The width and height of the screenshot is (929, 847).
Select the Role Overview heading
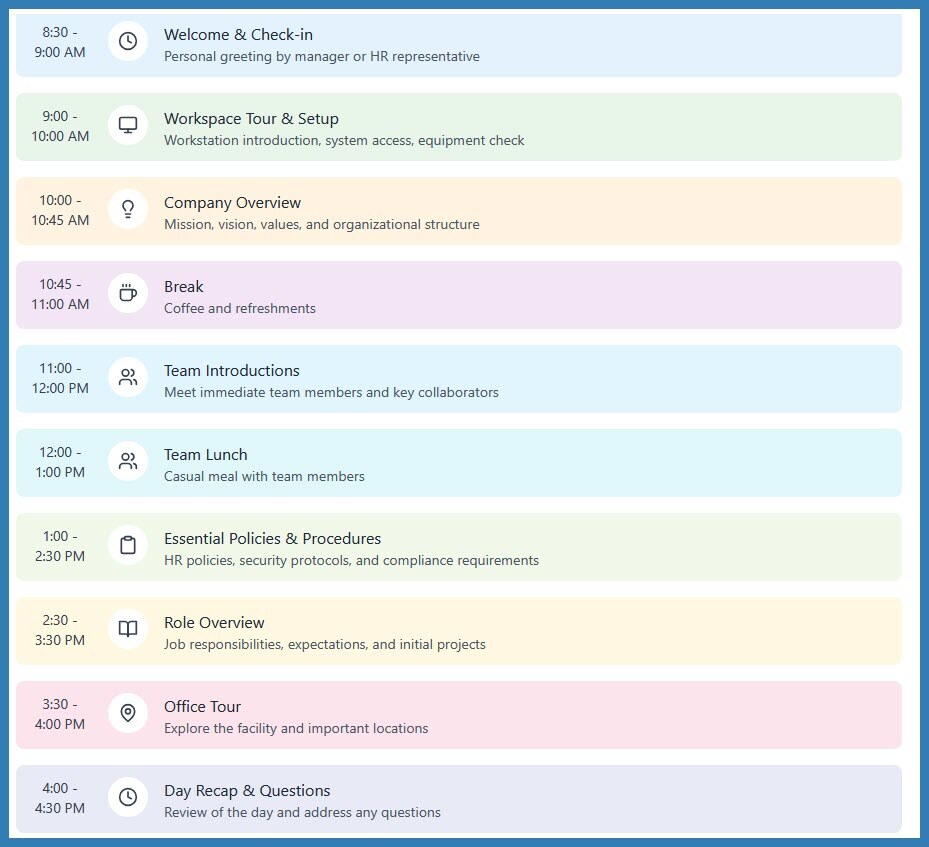[x=214, y=623]
